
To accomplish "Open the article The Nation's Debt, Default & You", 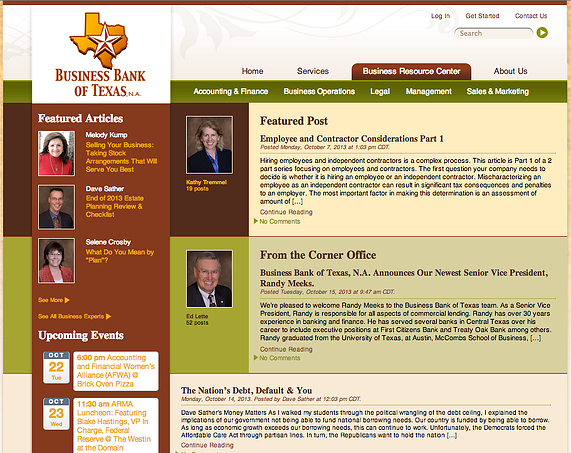I will point(247,390).
